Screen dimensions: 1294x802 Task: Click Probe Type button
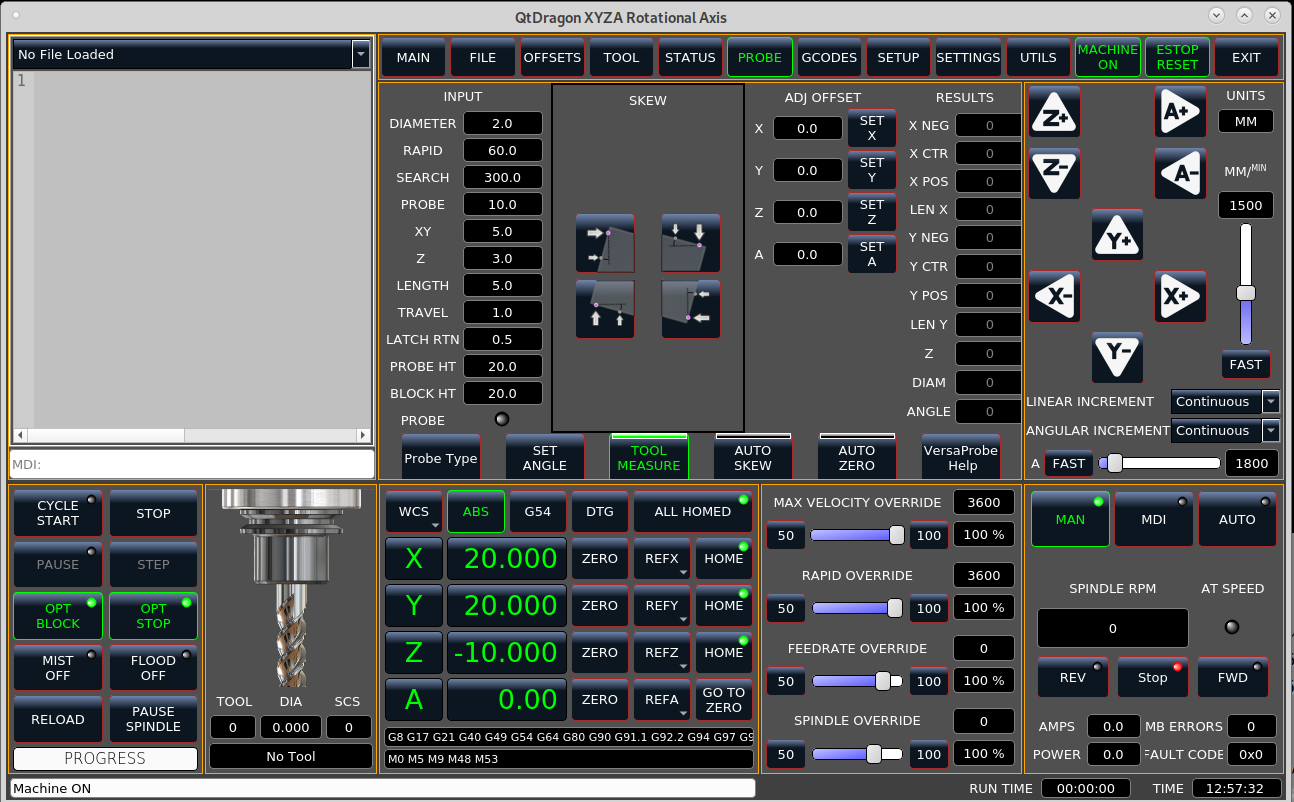(x=441, y=457)
